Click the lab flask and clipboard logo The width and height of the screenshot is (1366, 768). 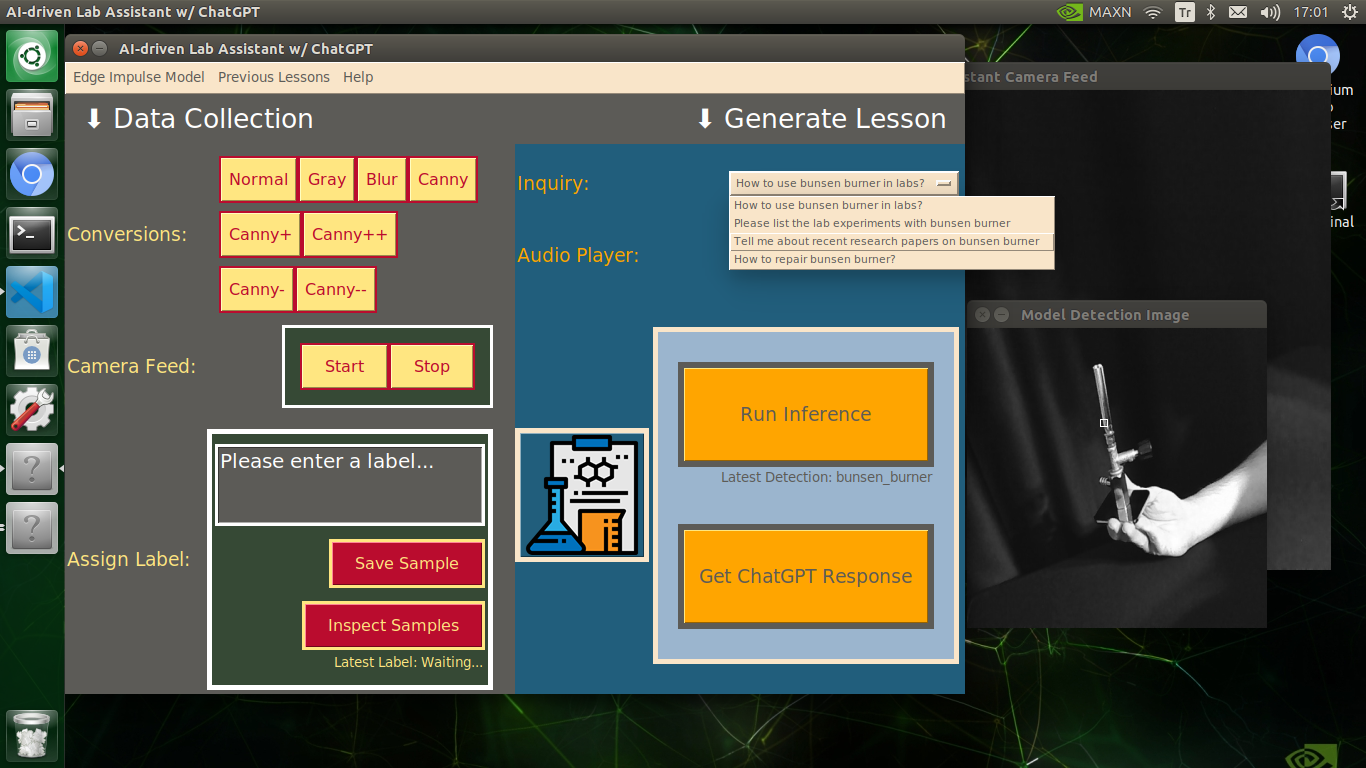[x=582, y=495]
